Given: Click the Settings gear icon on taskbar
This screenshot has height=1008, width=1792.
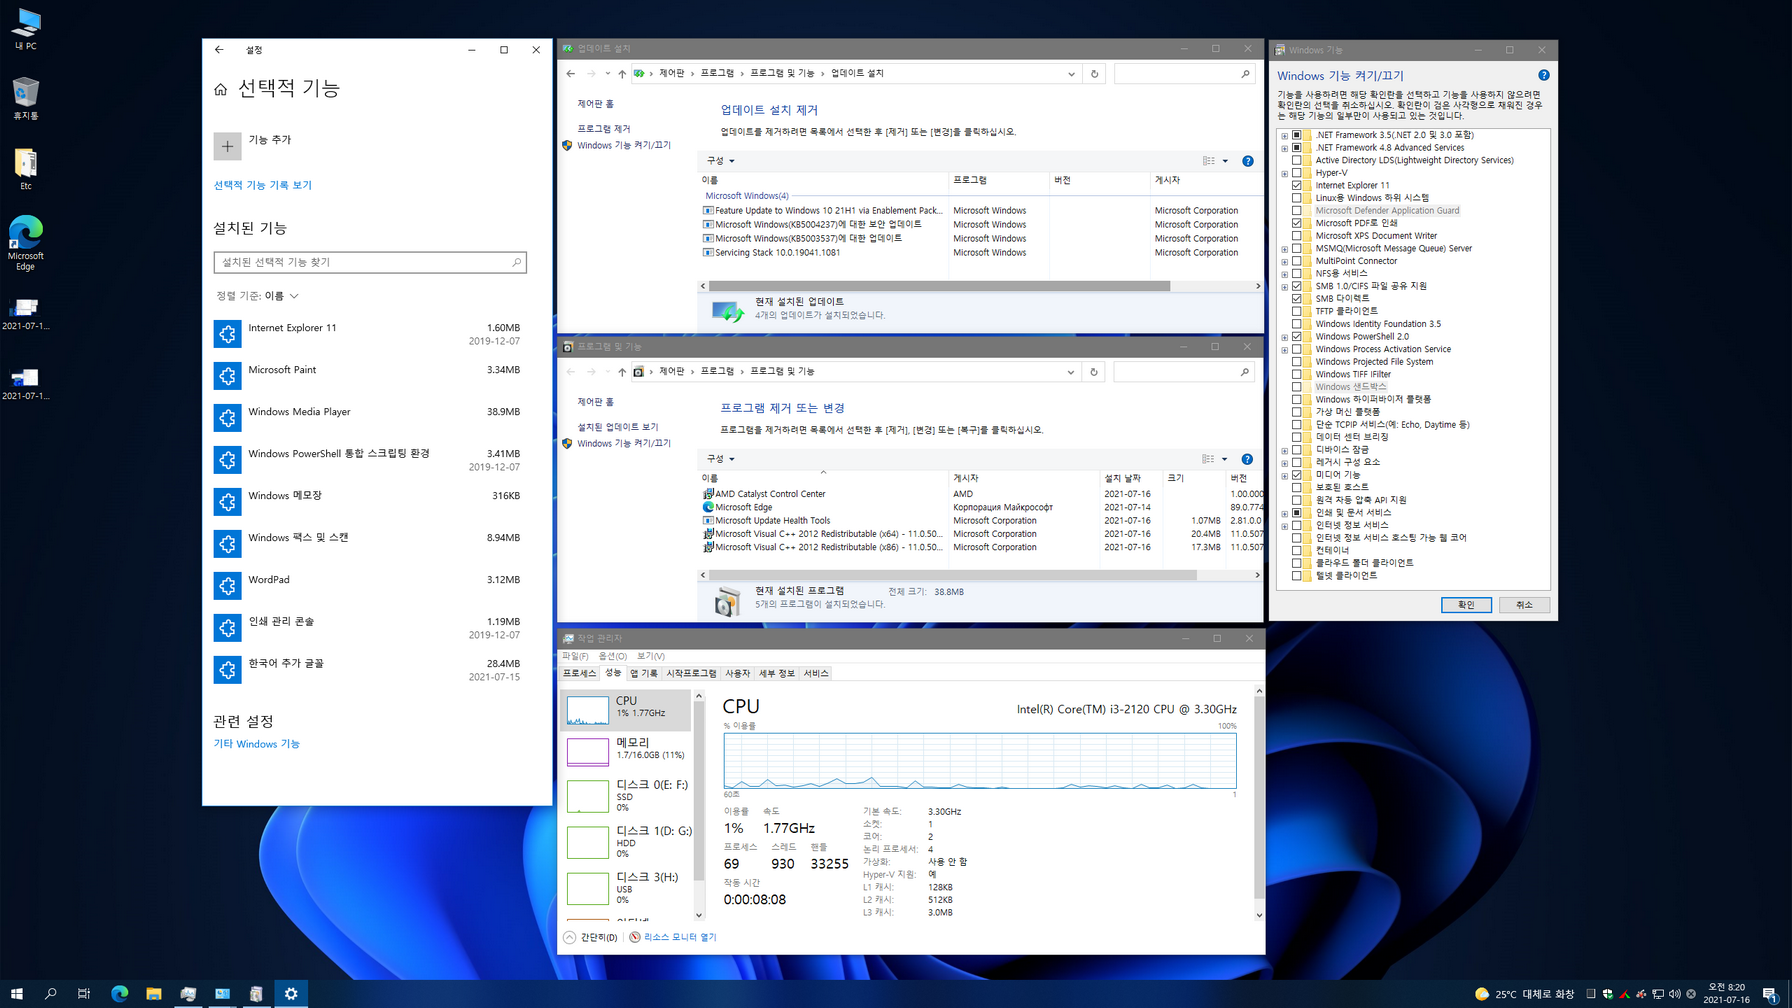Looking at the screenshot, I should coord(291,993).
